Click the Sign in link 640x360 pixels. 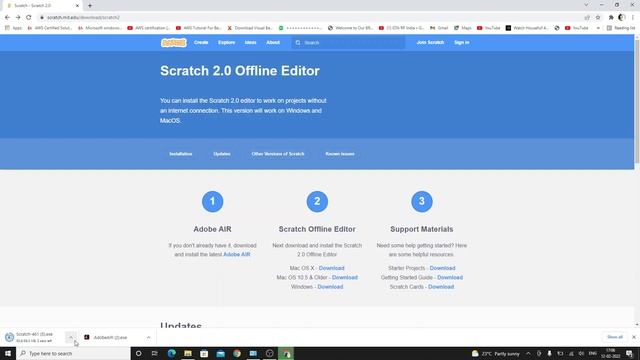click(x=462, y=42)
